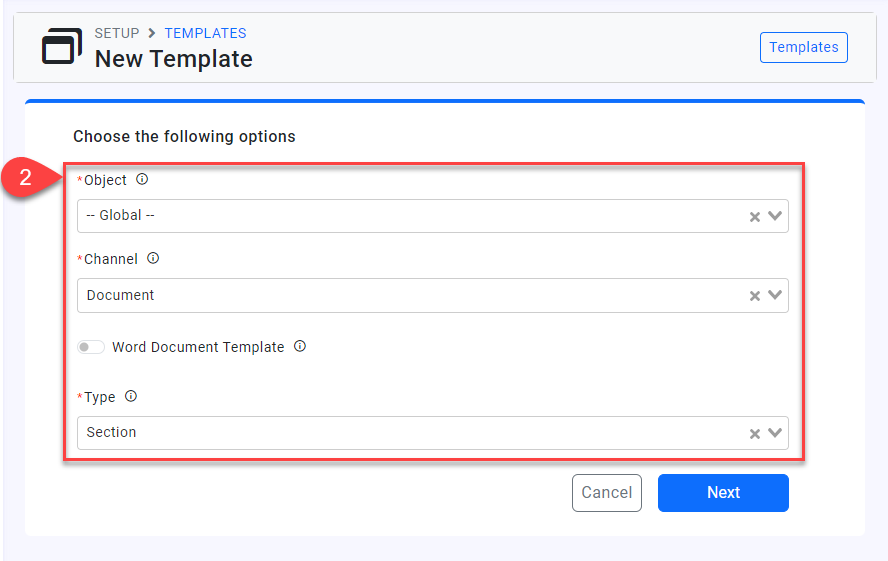Image resolution: width=888 pixels, height=561 pixels.
Task: Open the Channel dropdown chevron
Action: pos(775,296)
